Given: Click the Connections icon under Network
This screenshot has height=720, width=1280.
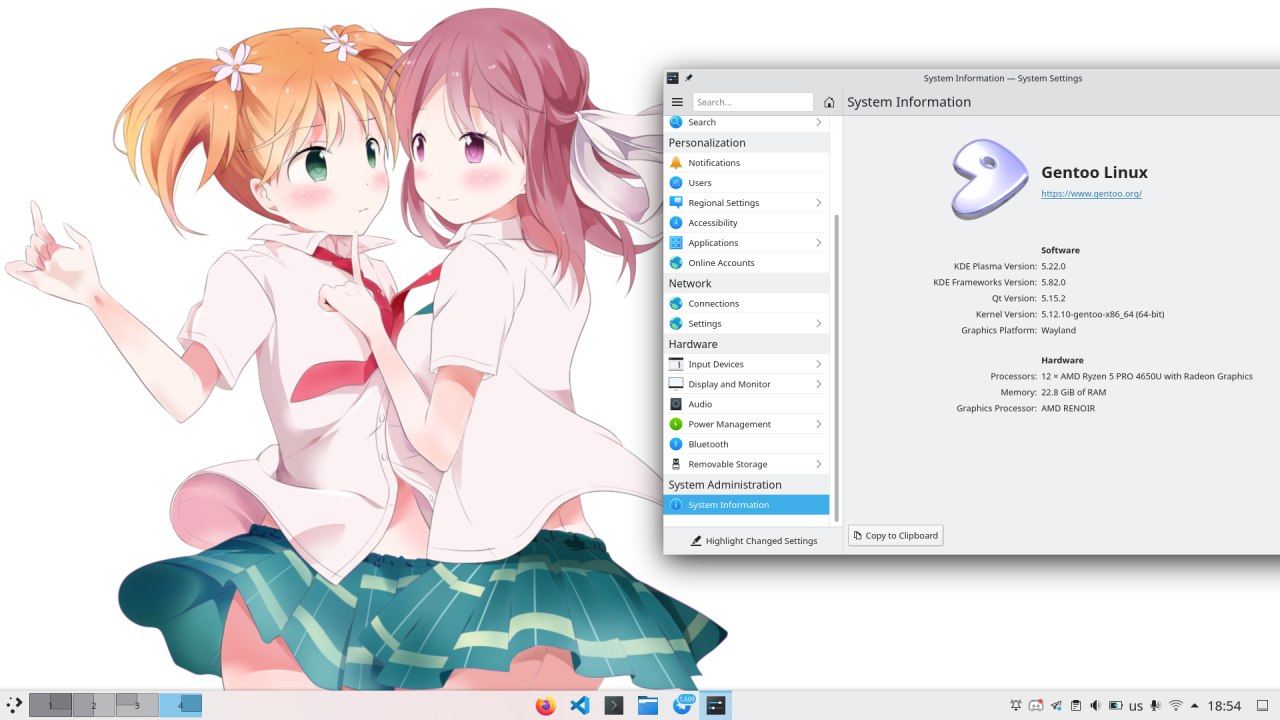Looking at the screenshot, I should point(676,304).
